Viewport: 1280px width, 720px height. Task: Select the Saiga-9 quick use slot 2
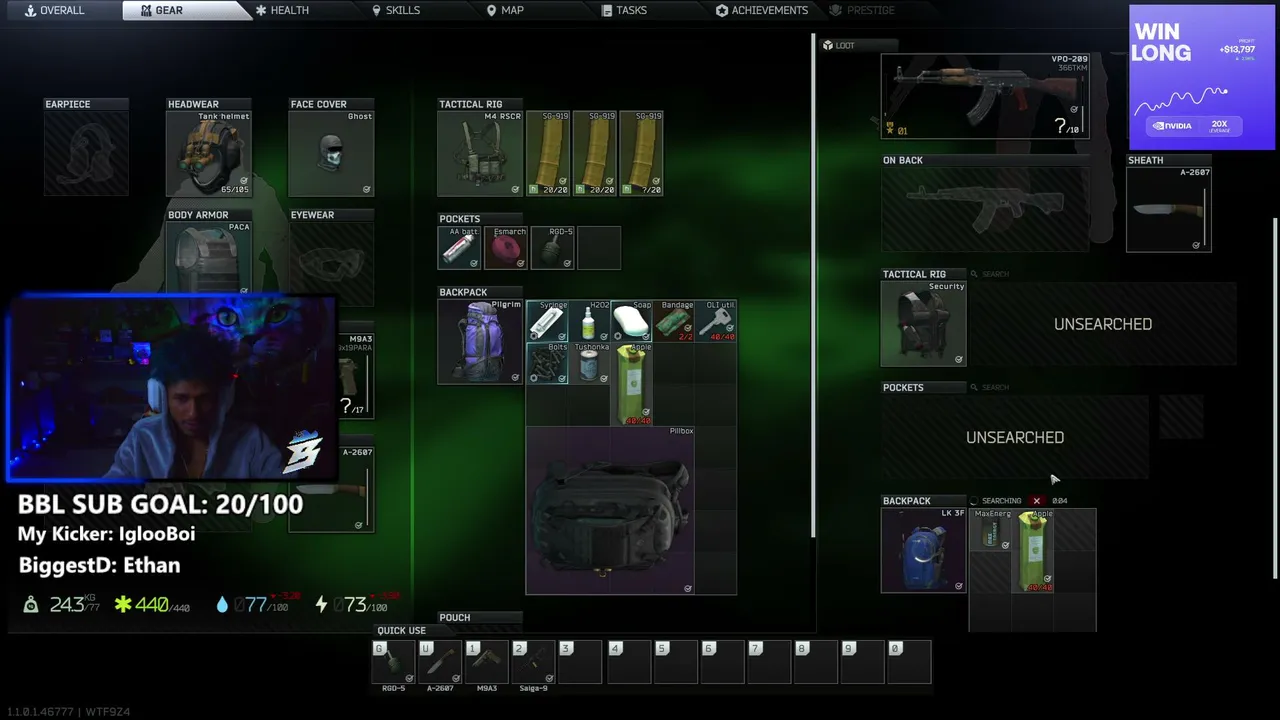(x=534, y=662)
